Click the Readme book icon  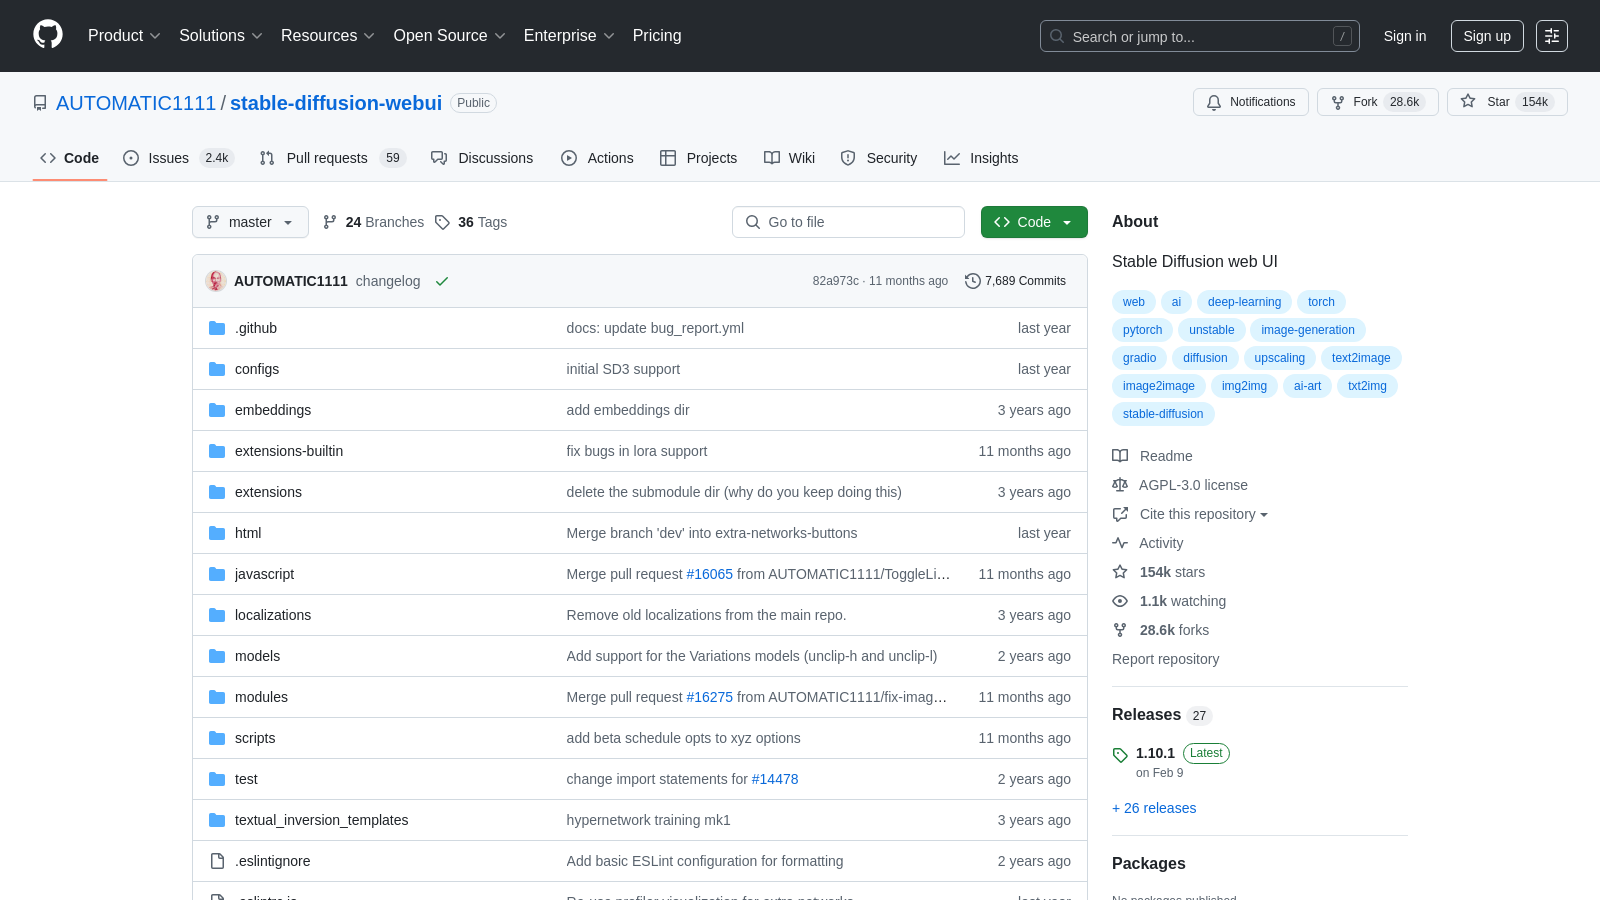point(1120,456)
